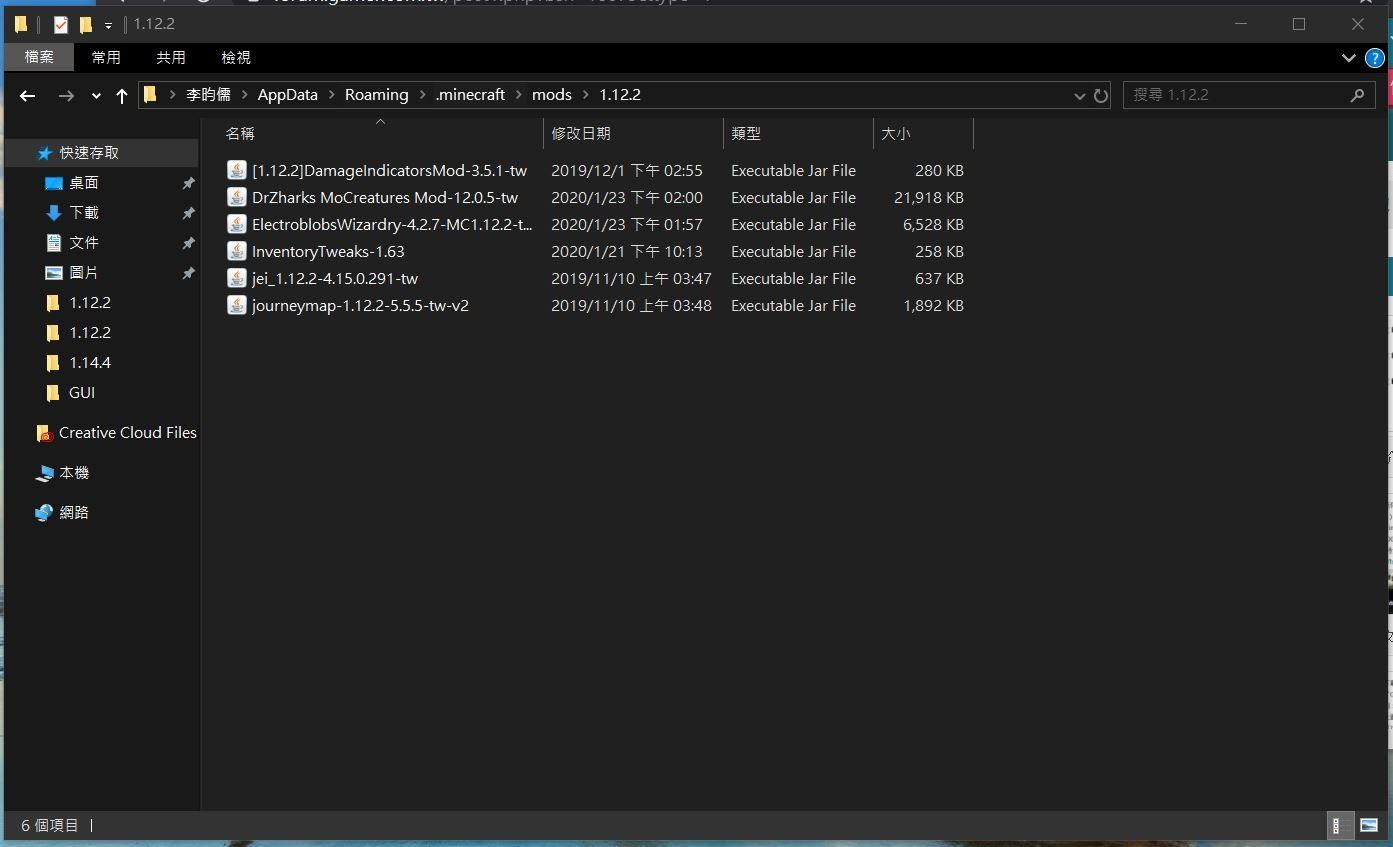Image resolution: width=1393 pixels, height=847 pixels.
Task: Open 下載 in quick access
Action: [84, 213]
